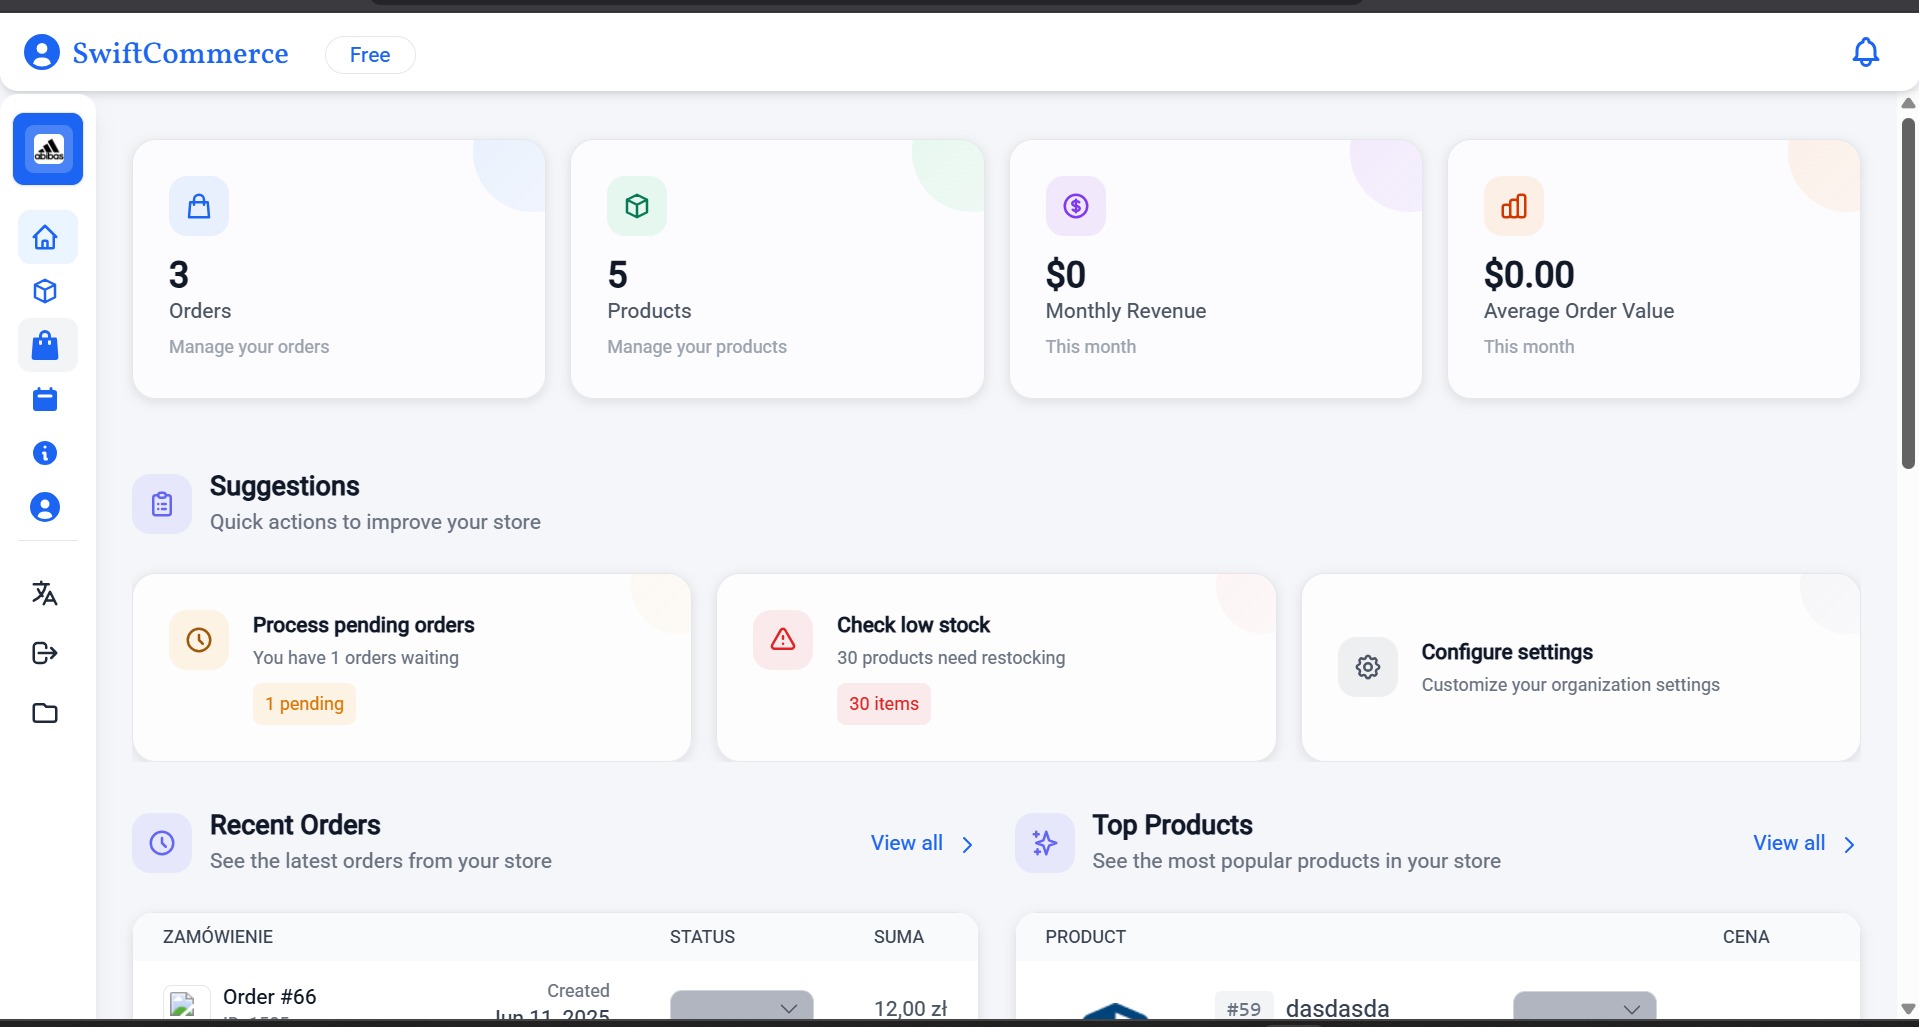Open the Check low stock suggestion card
This screenshot has height=1027, width=1919.
[995, 666]
